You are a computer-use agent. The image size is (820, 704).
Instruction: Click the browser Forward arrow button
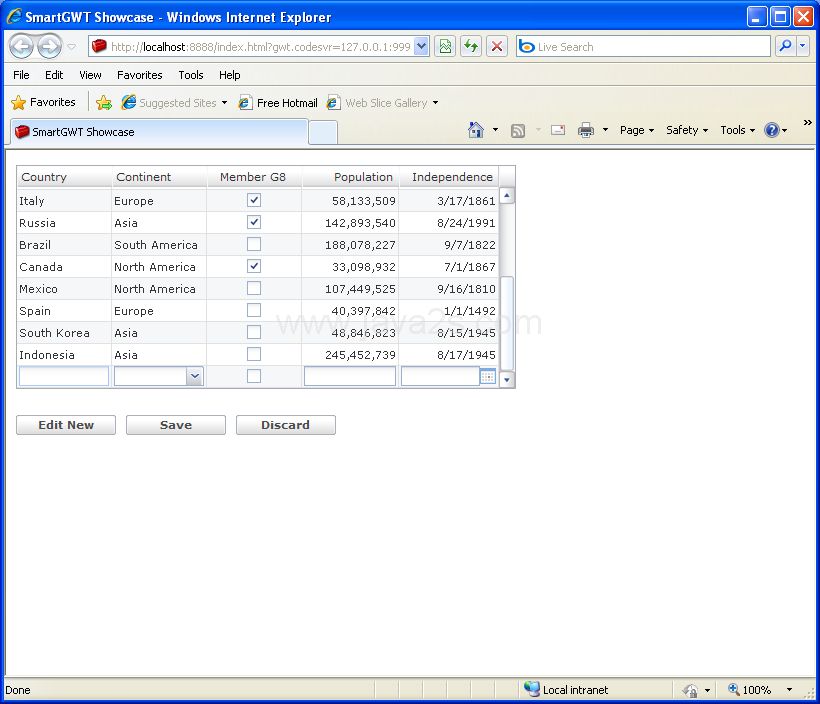[50, 47]
